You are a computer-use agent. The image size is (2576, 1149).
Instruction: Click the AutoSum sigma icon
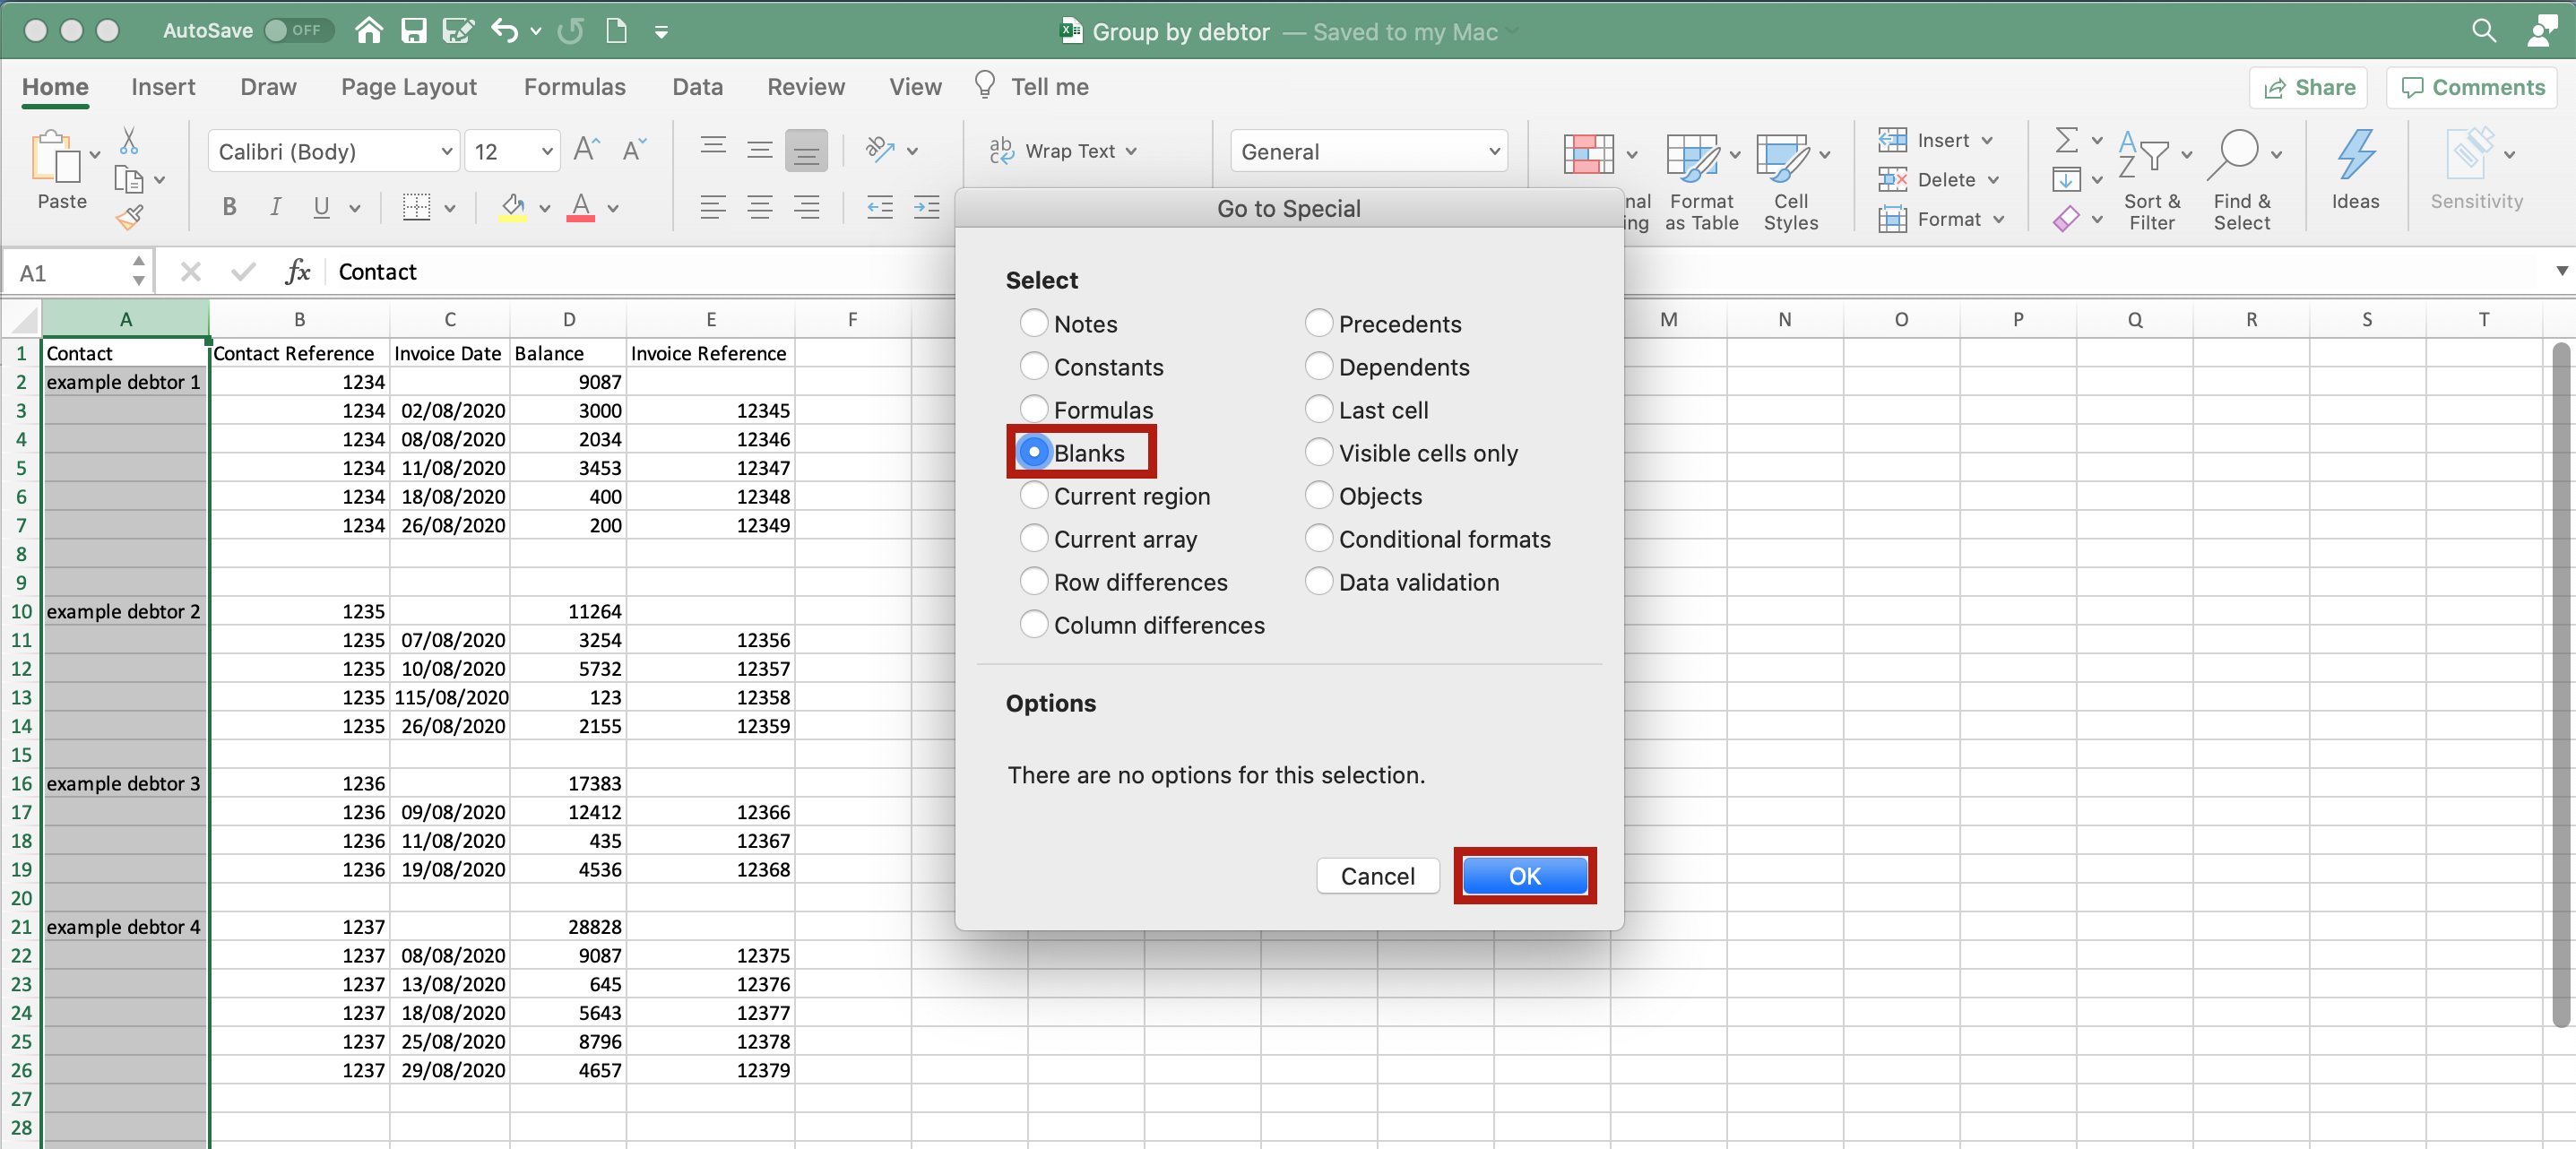[2065, 139]
